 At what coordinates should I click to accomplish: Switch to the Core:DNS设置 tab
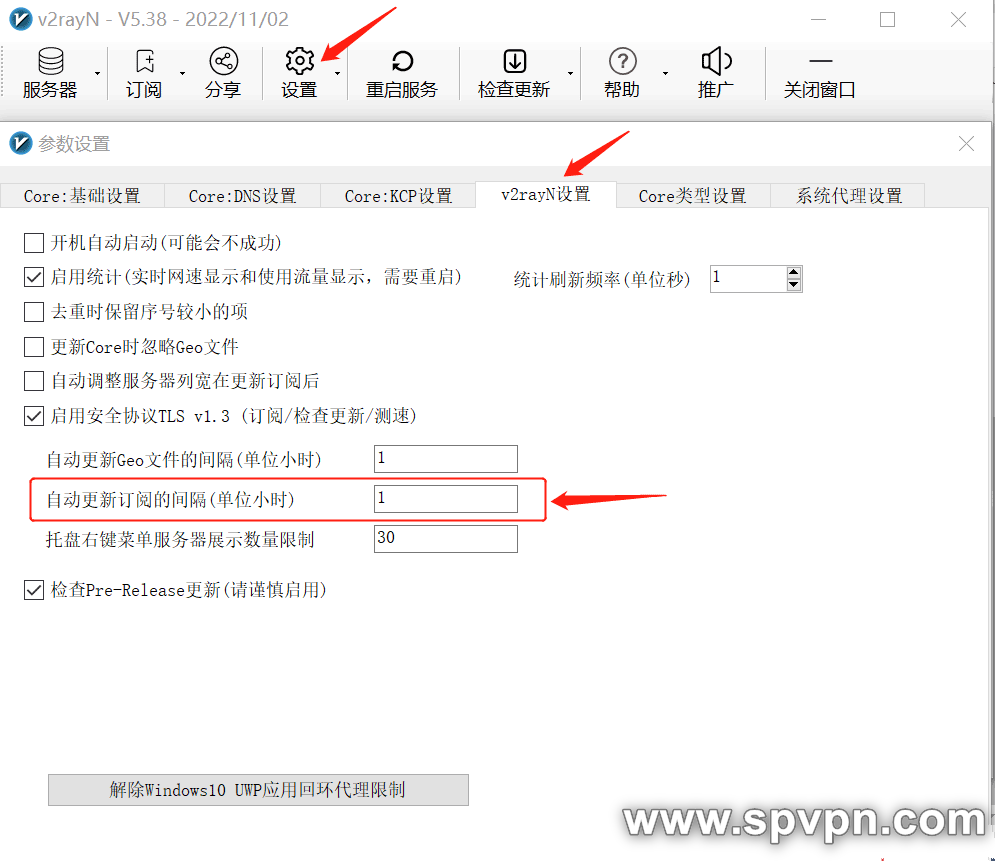[242, 196]
